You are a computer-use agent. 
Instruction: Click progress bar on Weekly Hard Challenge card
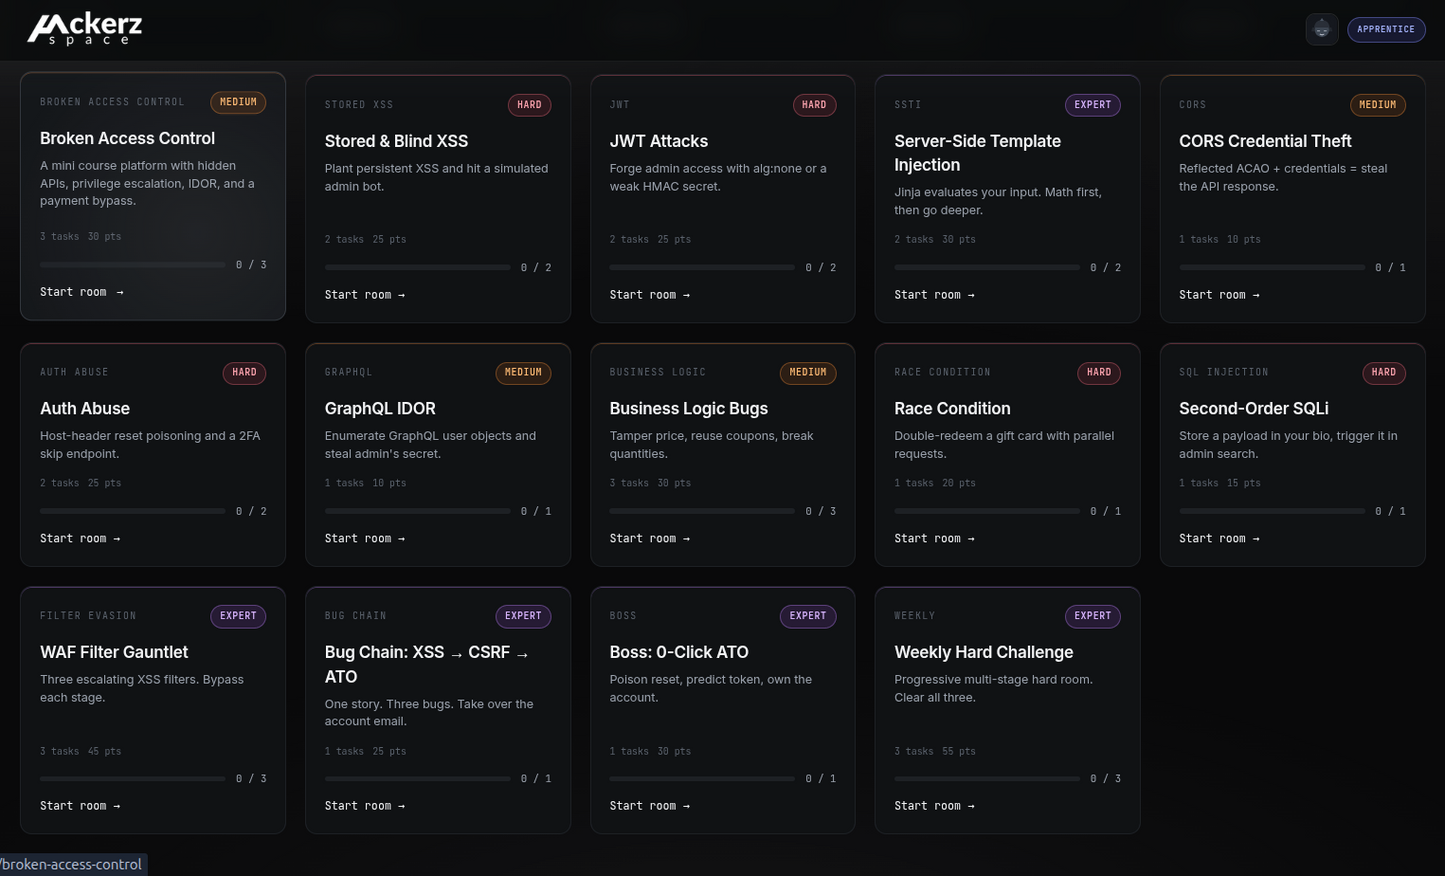[987, 778]
